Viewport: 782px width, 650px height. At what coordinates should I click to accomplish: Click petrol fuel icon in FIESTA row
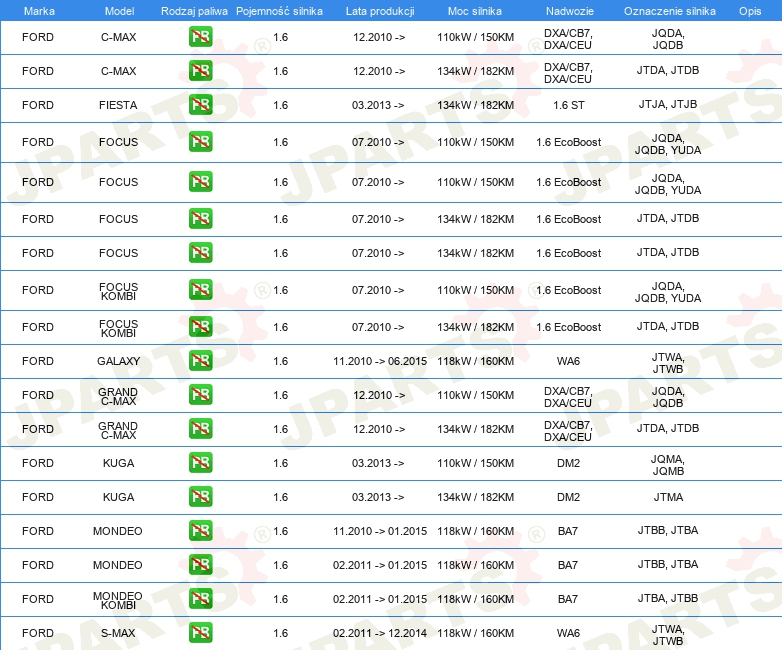200,105
